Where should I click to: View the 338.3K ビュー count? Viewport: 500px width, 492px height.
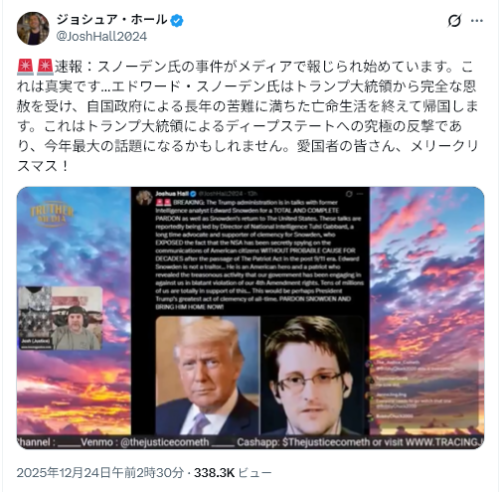[x=233, y=472]
